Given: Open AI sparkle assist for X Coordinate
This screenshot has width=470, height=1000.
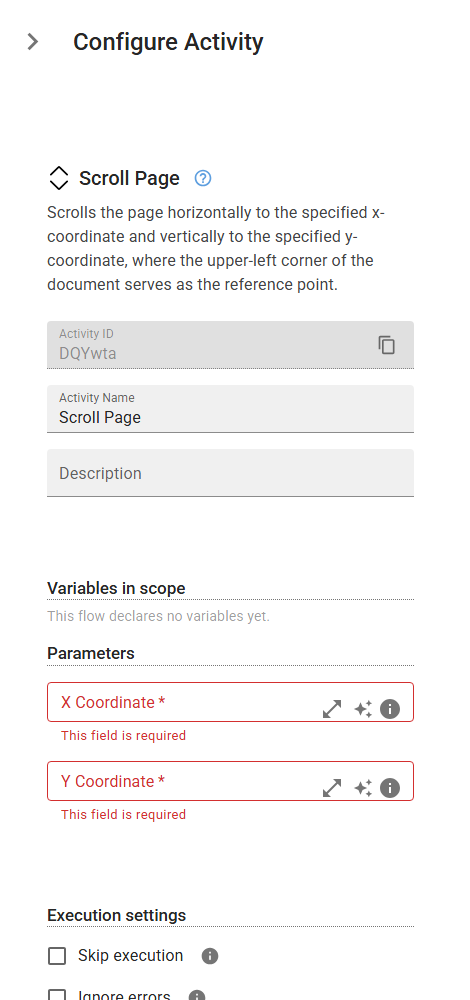Looking at the screenshot, I should coord(364,709).
